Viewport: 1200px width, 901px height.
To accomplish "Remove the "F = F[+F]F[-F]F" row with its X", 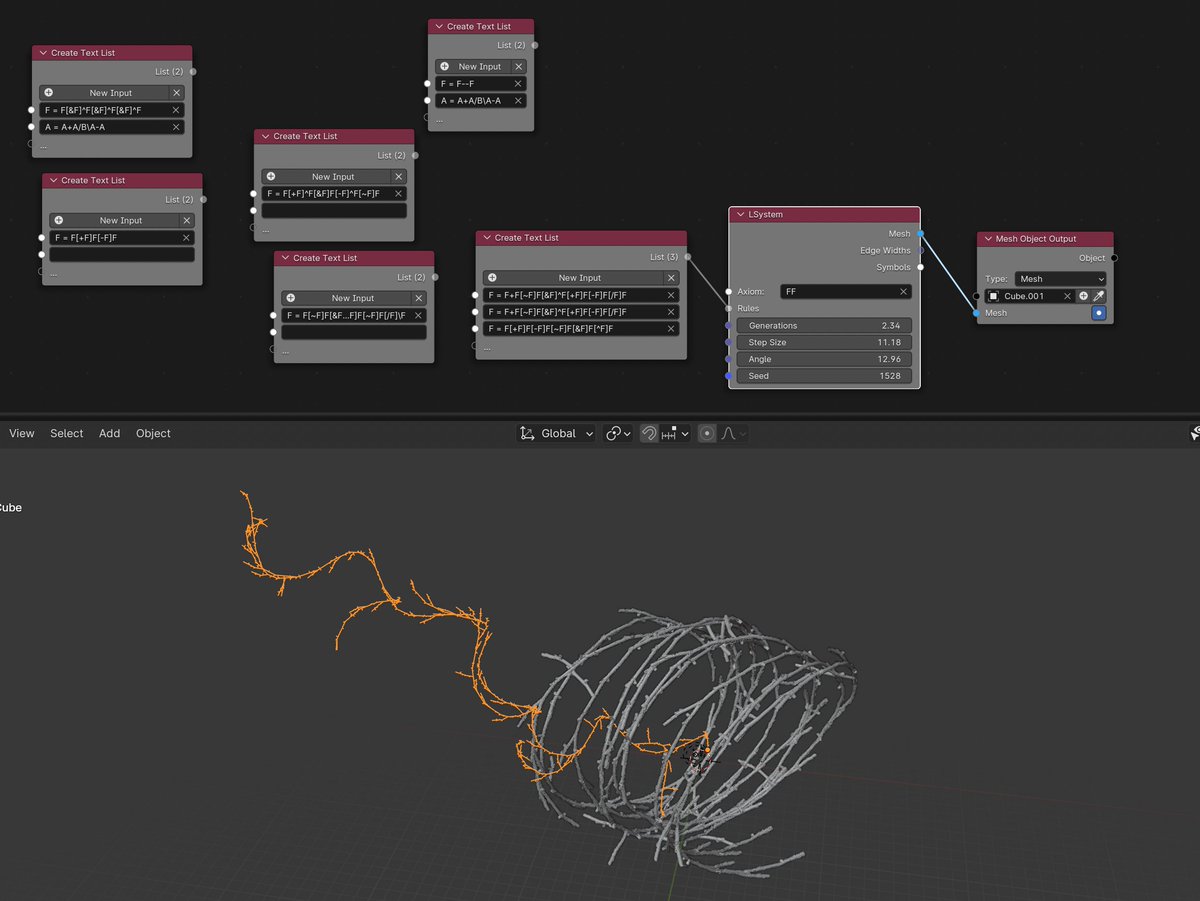I will [186, 238].
